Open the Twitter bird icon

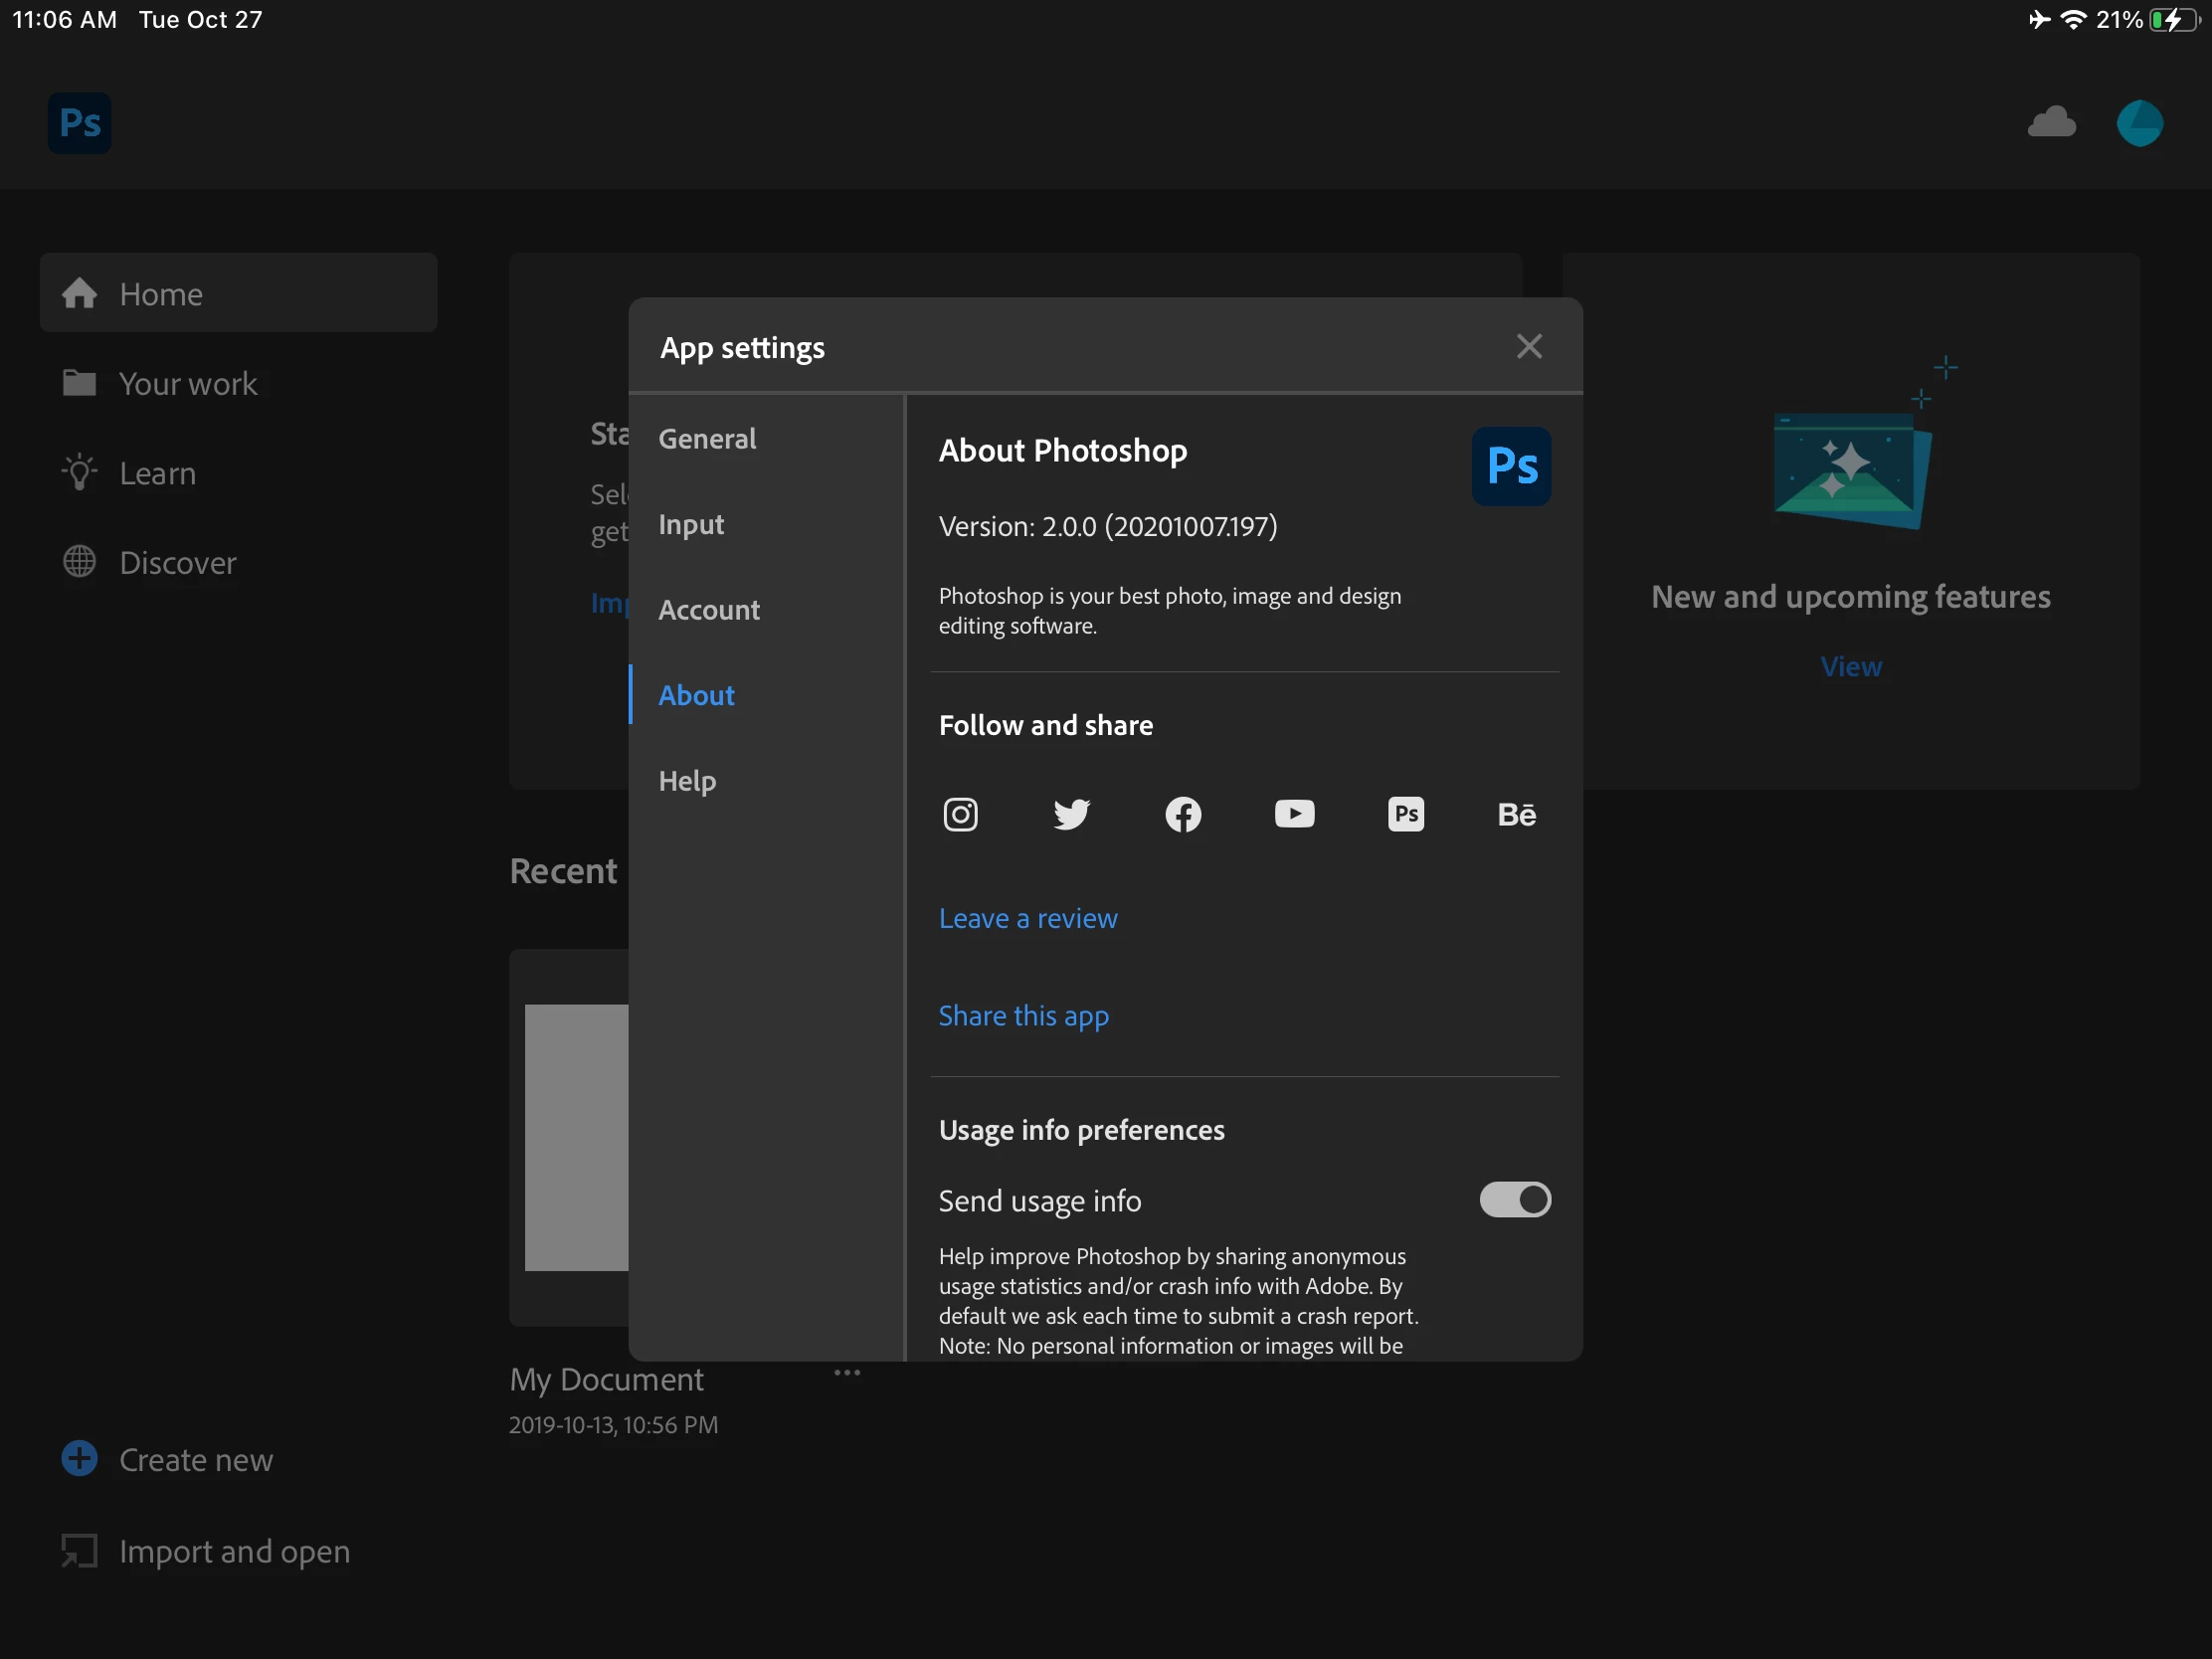[1071, 814]
